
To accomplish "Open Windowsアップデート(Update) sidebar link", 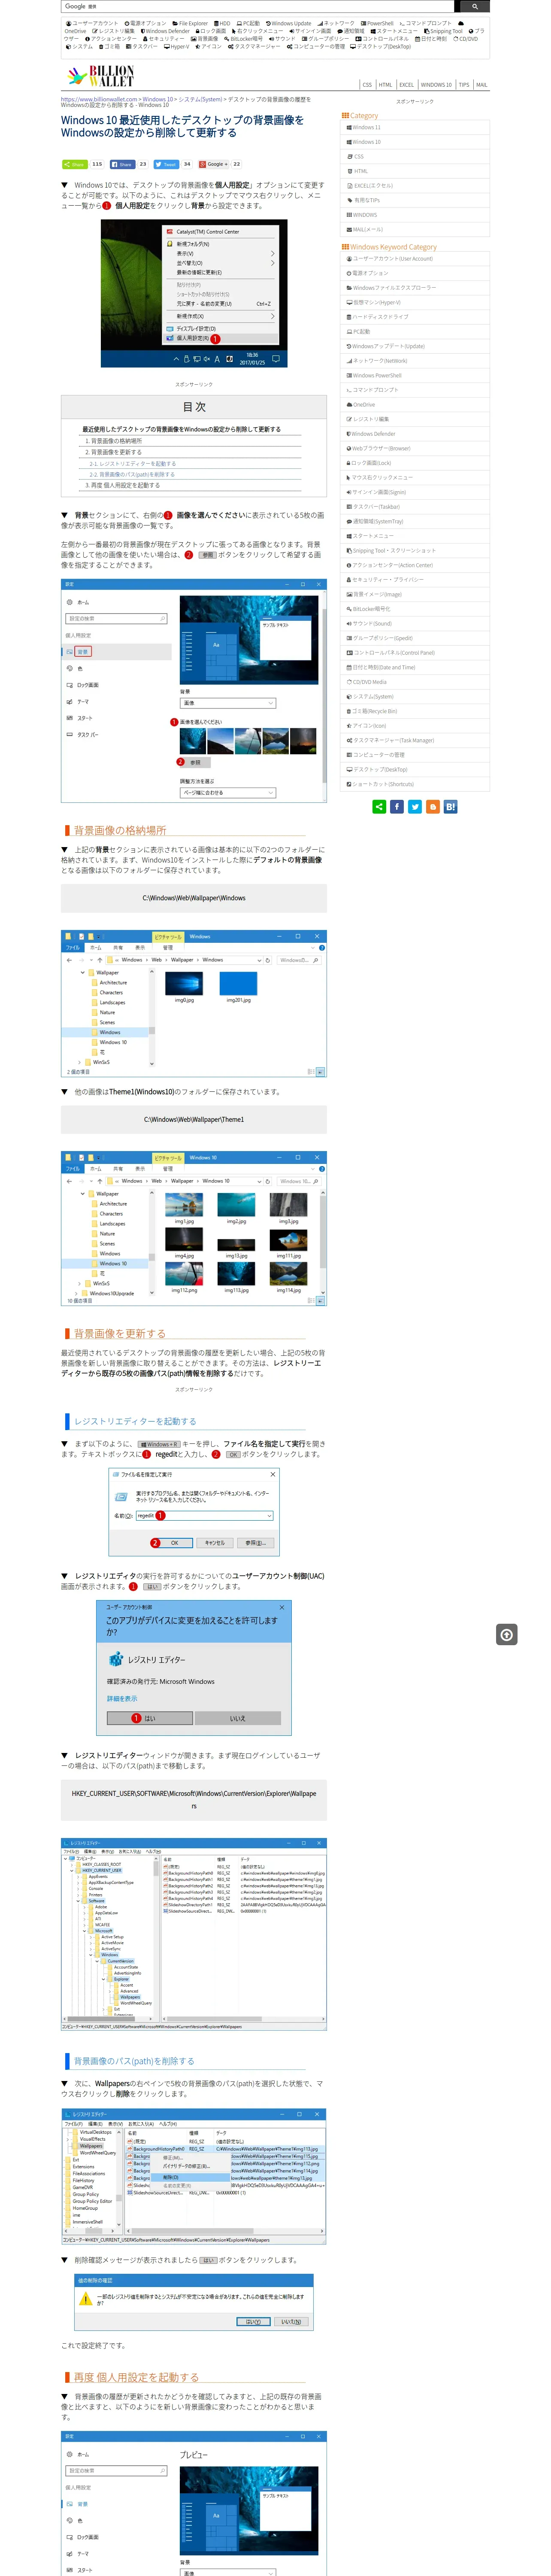I will (388, 346).
